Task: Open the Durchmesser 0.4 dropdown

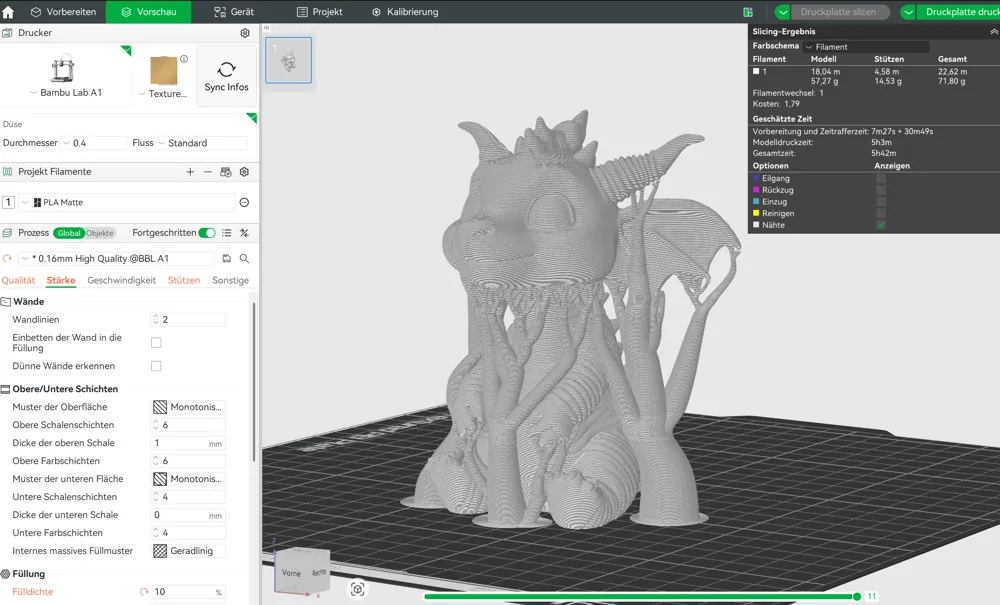Action: pos(94,143)
